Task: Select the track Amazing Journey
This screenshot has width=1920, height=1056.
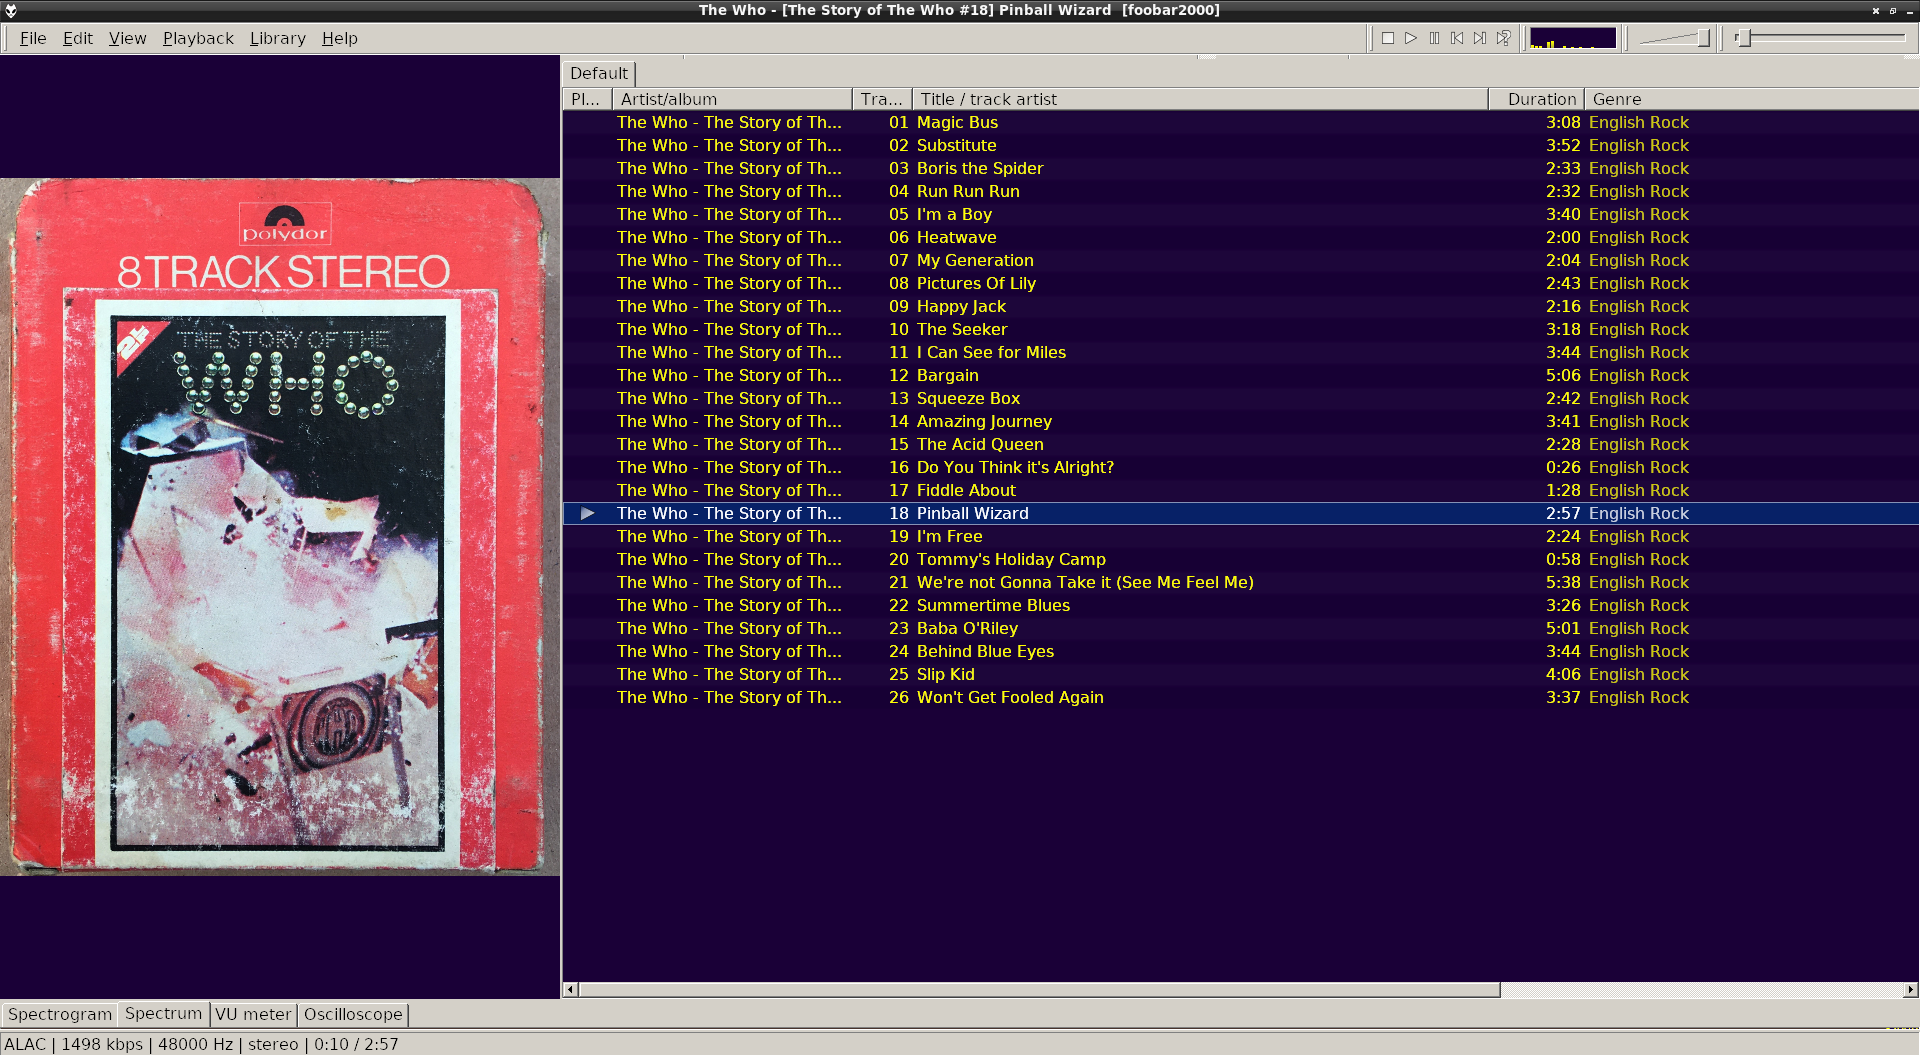Action: pos(1240,421)
